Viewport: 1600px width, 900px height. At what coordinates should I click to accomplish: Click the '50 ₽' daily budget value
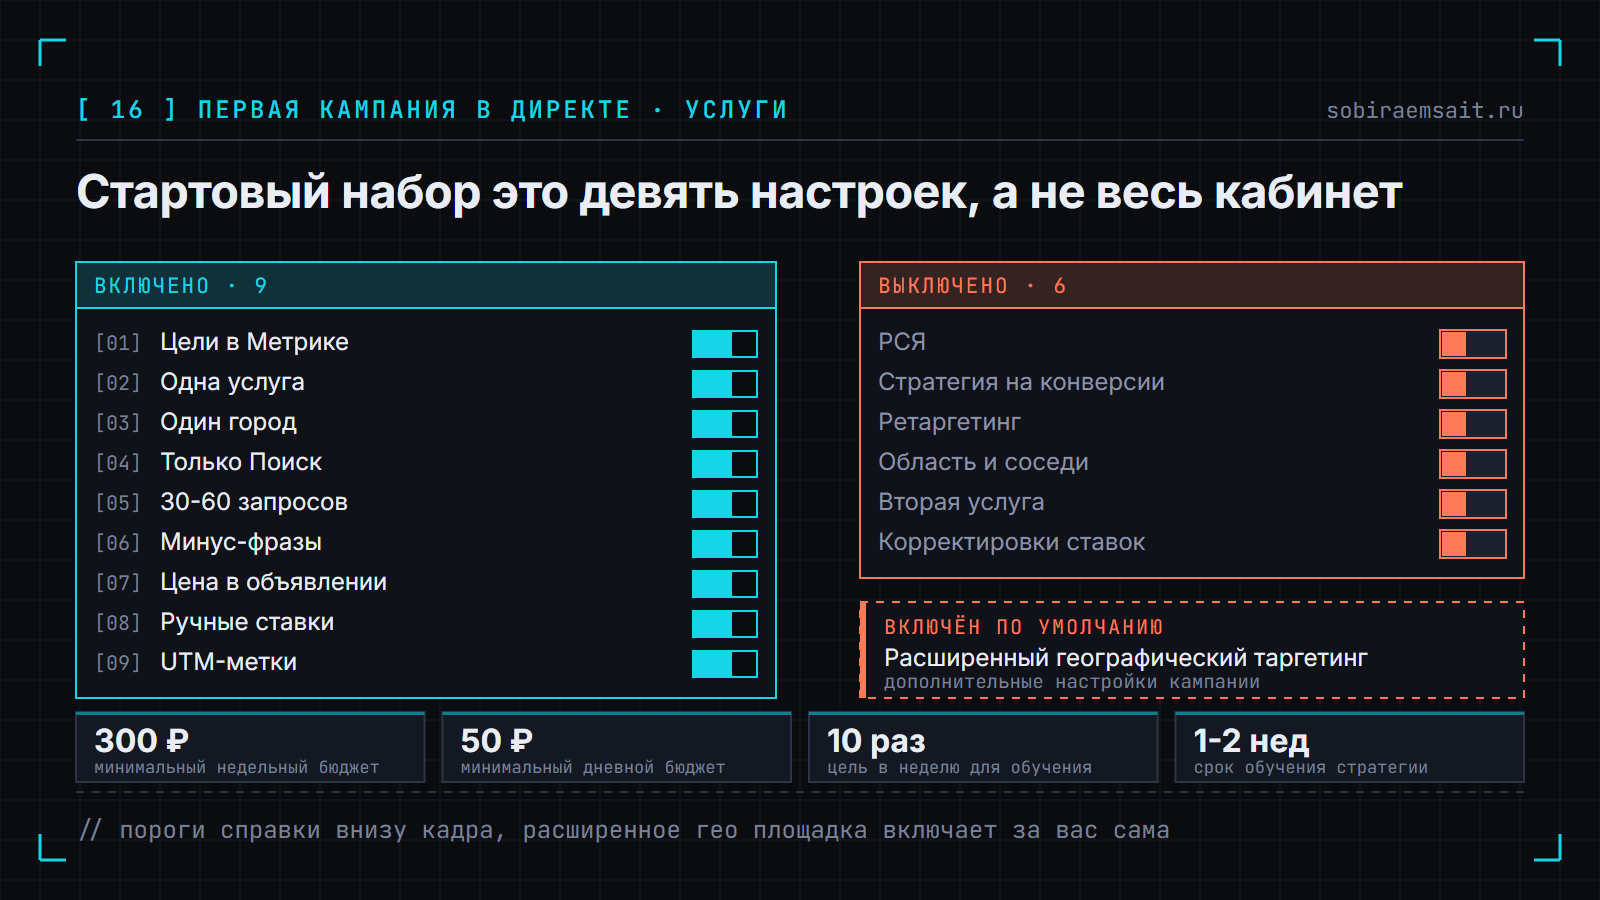coord(497,741)
